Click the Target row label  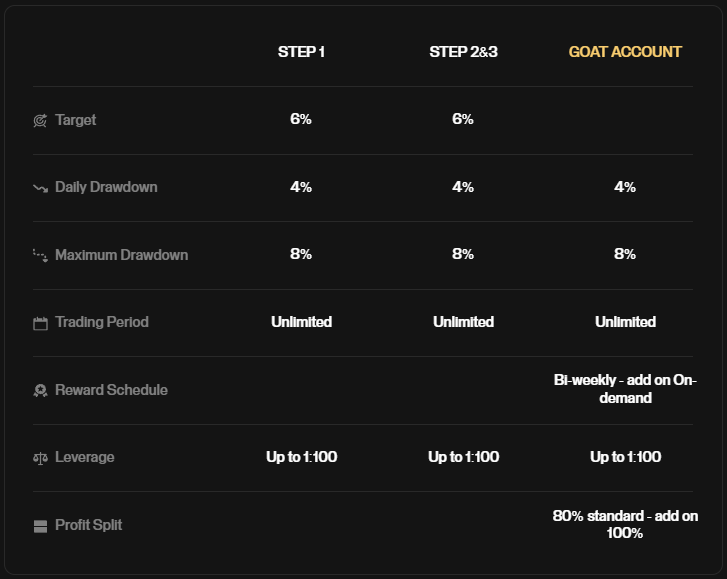click(76, 120)
